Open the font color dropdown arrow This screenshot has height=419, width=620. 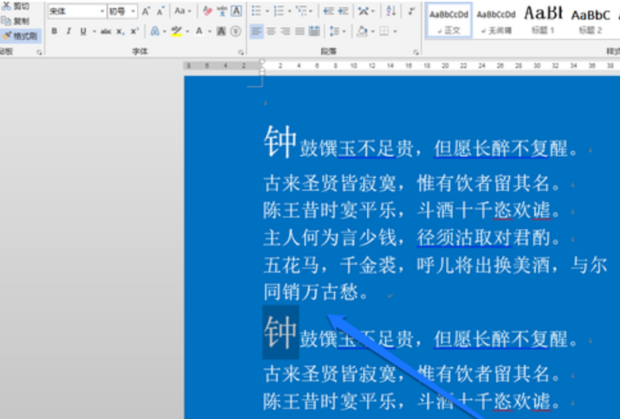click(x=210, y=31)
